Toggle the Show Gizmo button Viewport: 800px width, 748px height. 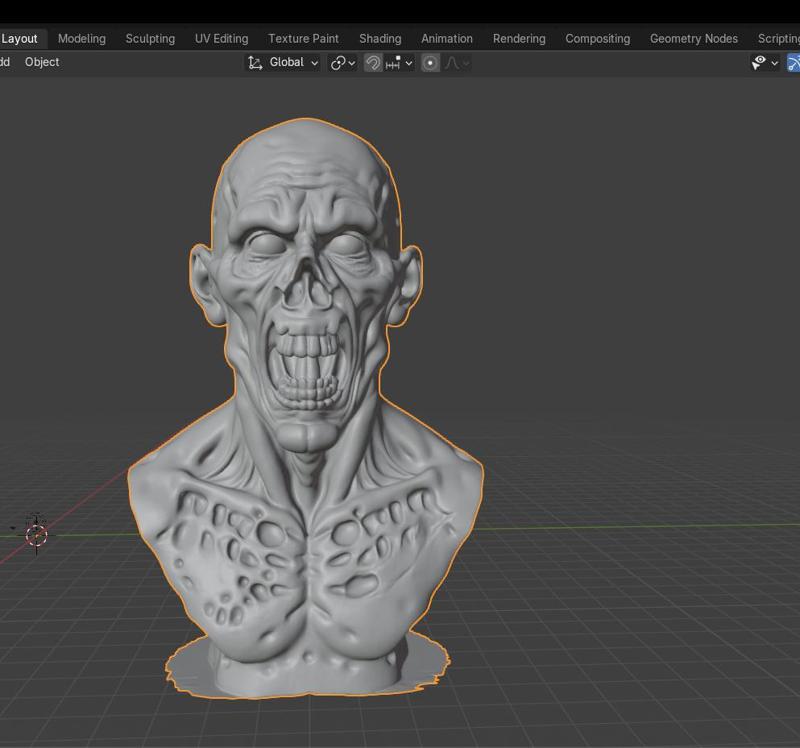click(x=794, y=62)
